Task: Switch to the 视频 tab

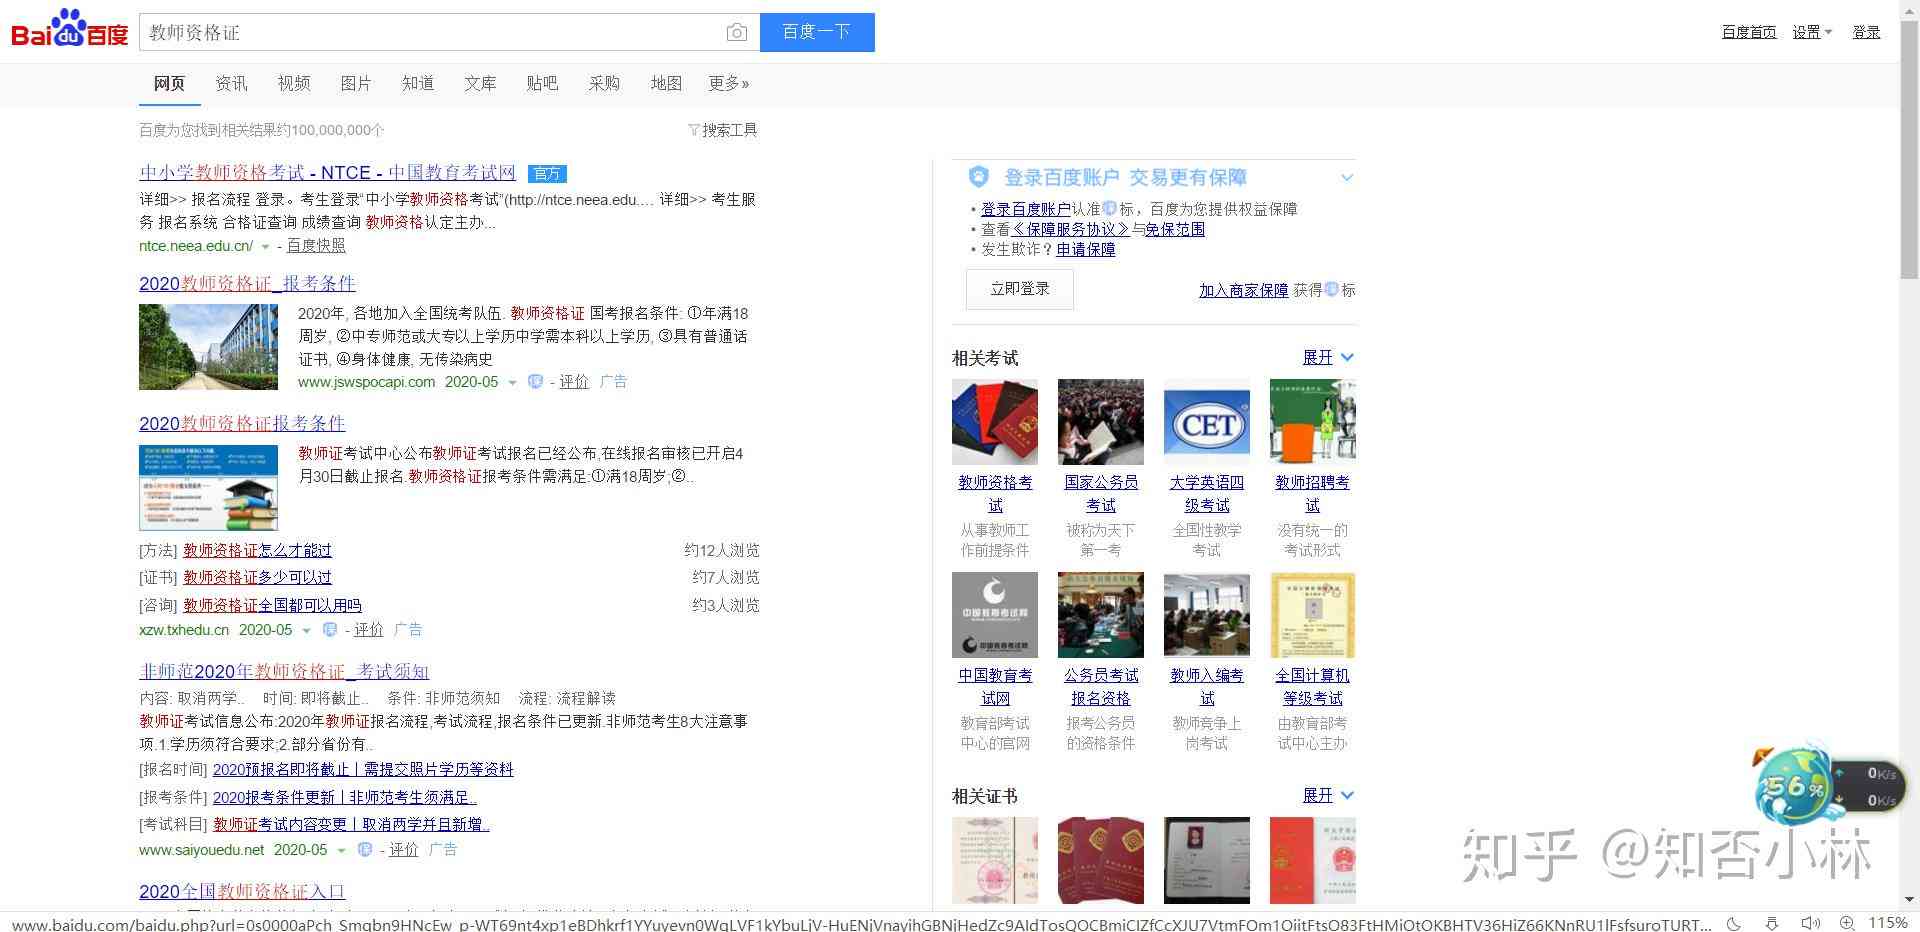Action: click(x=294, y=83)
